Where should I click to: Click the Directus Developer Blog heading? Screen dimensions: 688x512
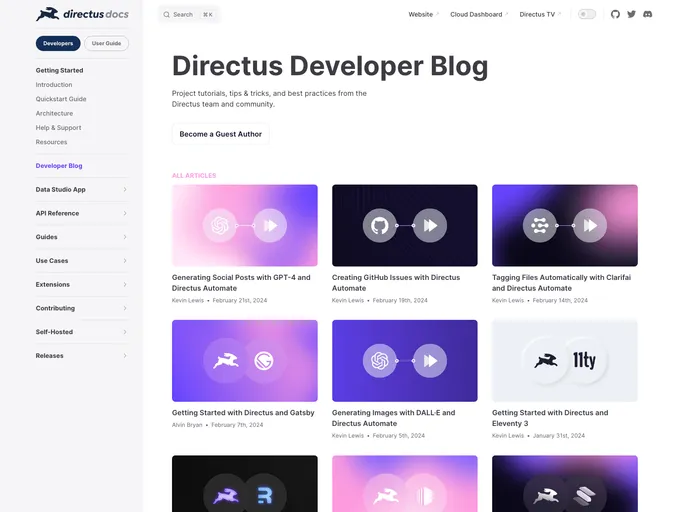pos(330,66)
